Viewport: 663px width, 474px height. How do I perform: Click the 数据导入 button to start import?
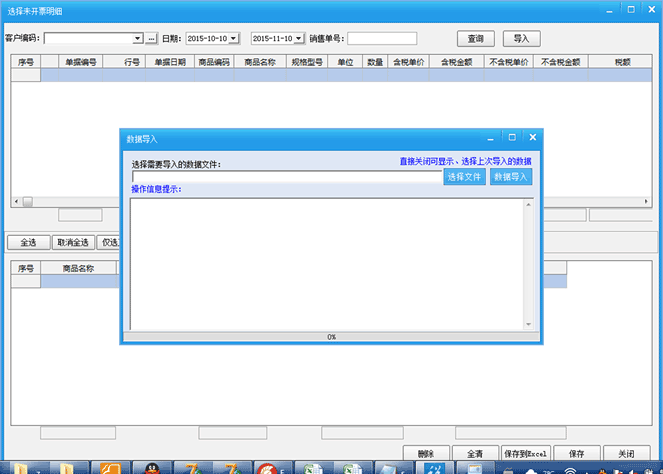click(510, 176)
